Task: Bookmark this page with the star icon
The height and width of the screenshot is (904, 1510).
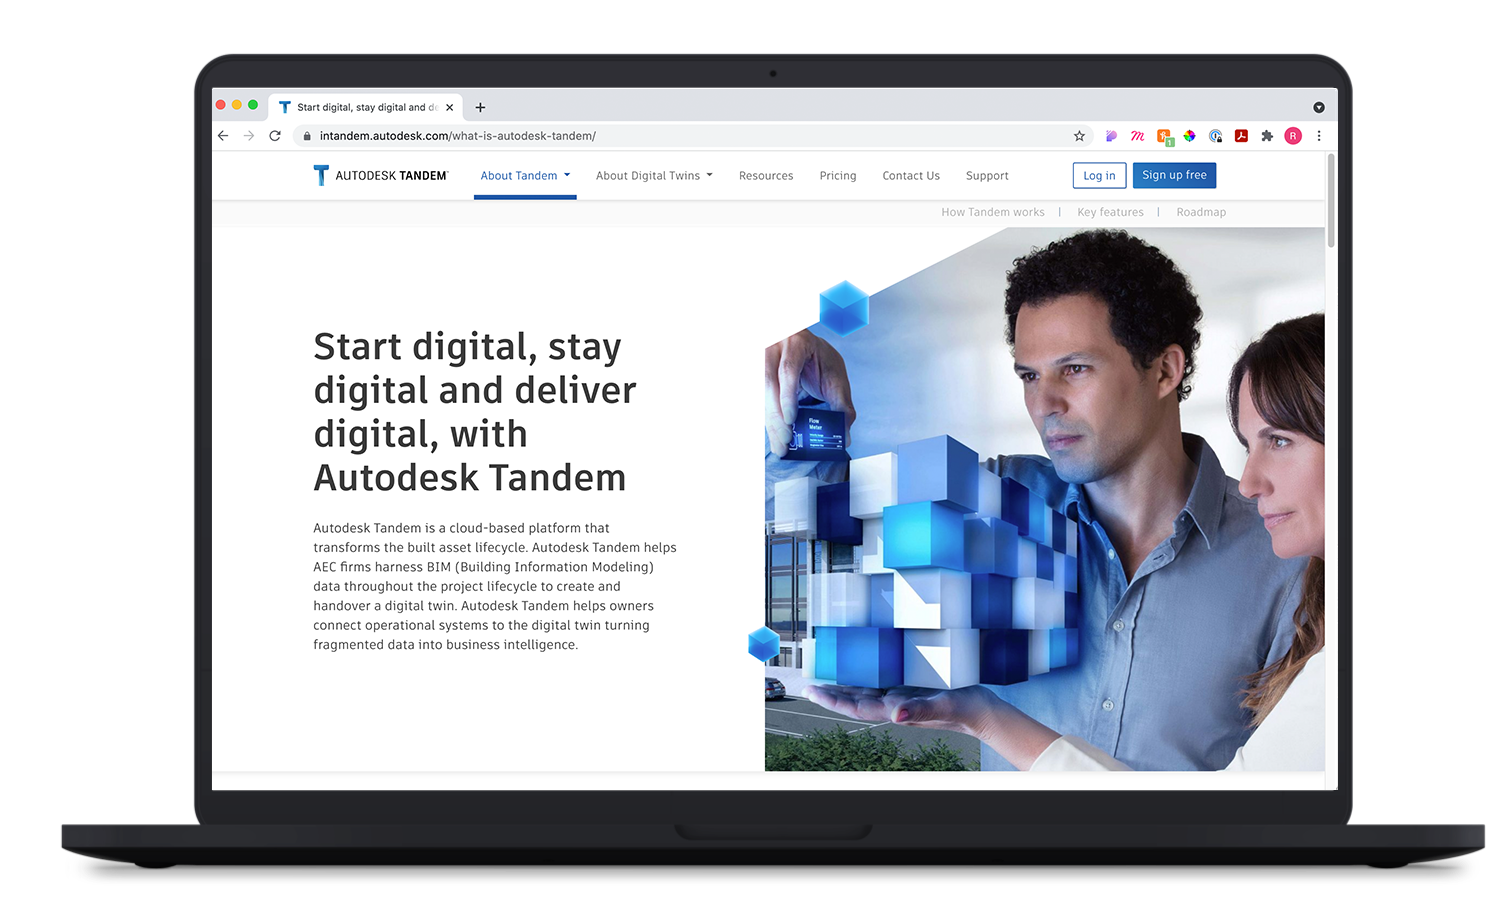Action: point(1079,136)
